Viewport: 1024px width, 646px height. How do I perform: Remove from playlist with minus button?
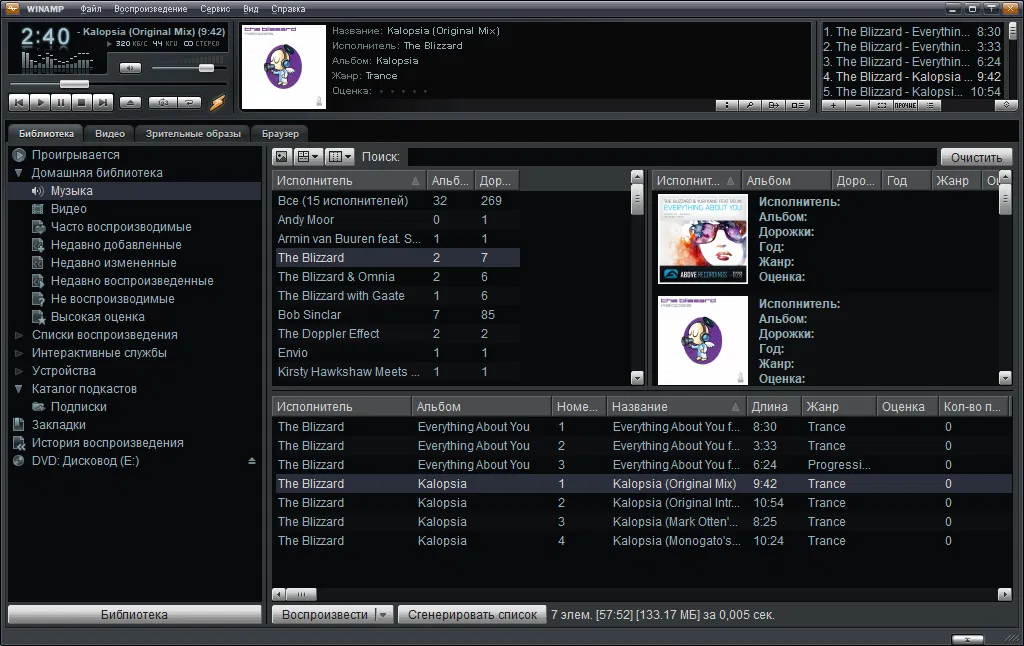point(857,105)
